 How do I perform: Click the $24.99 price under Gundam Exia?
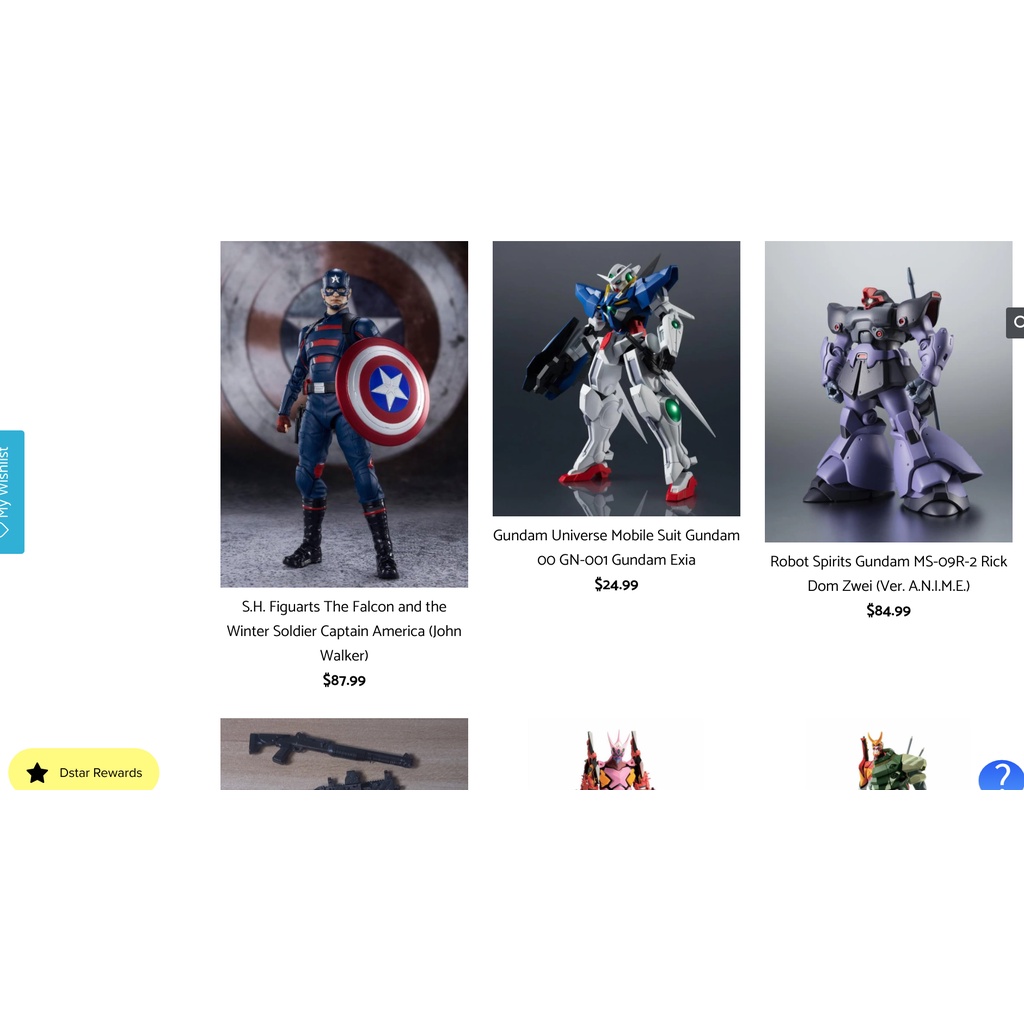tap(616, 584)
